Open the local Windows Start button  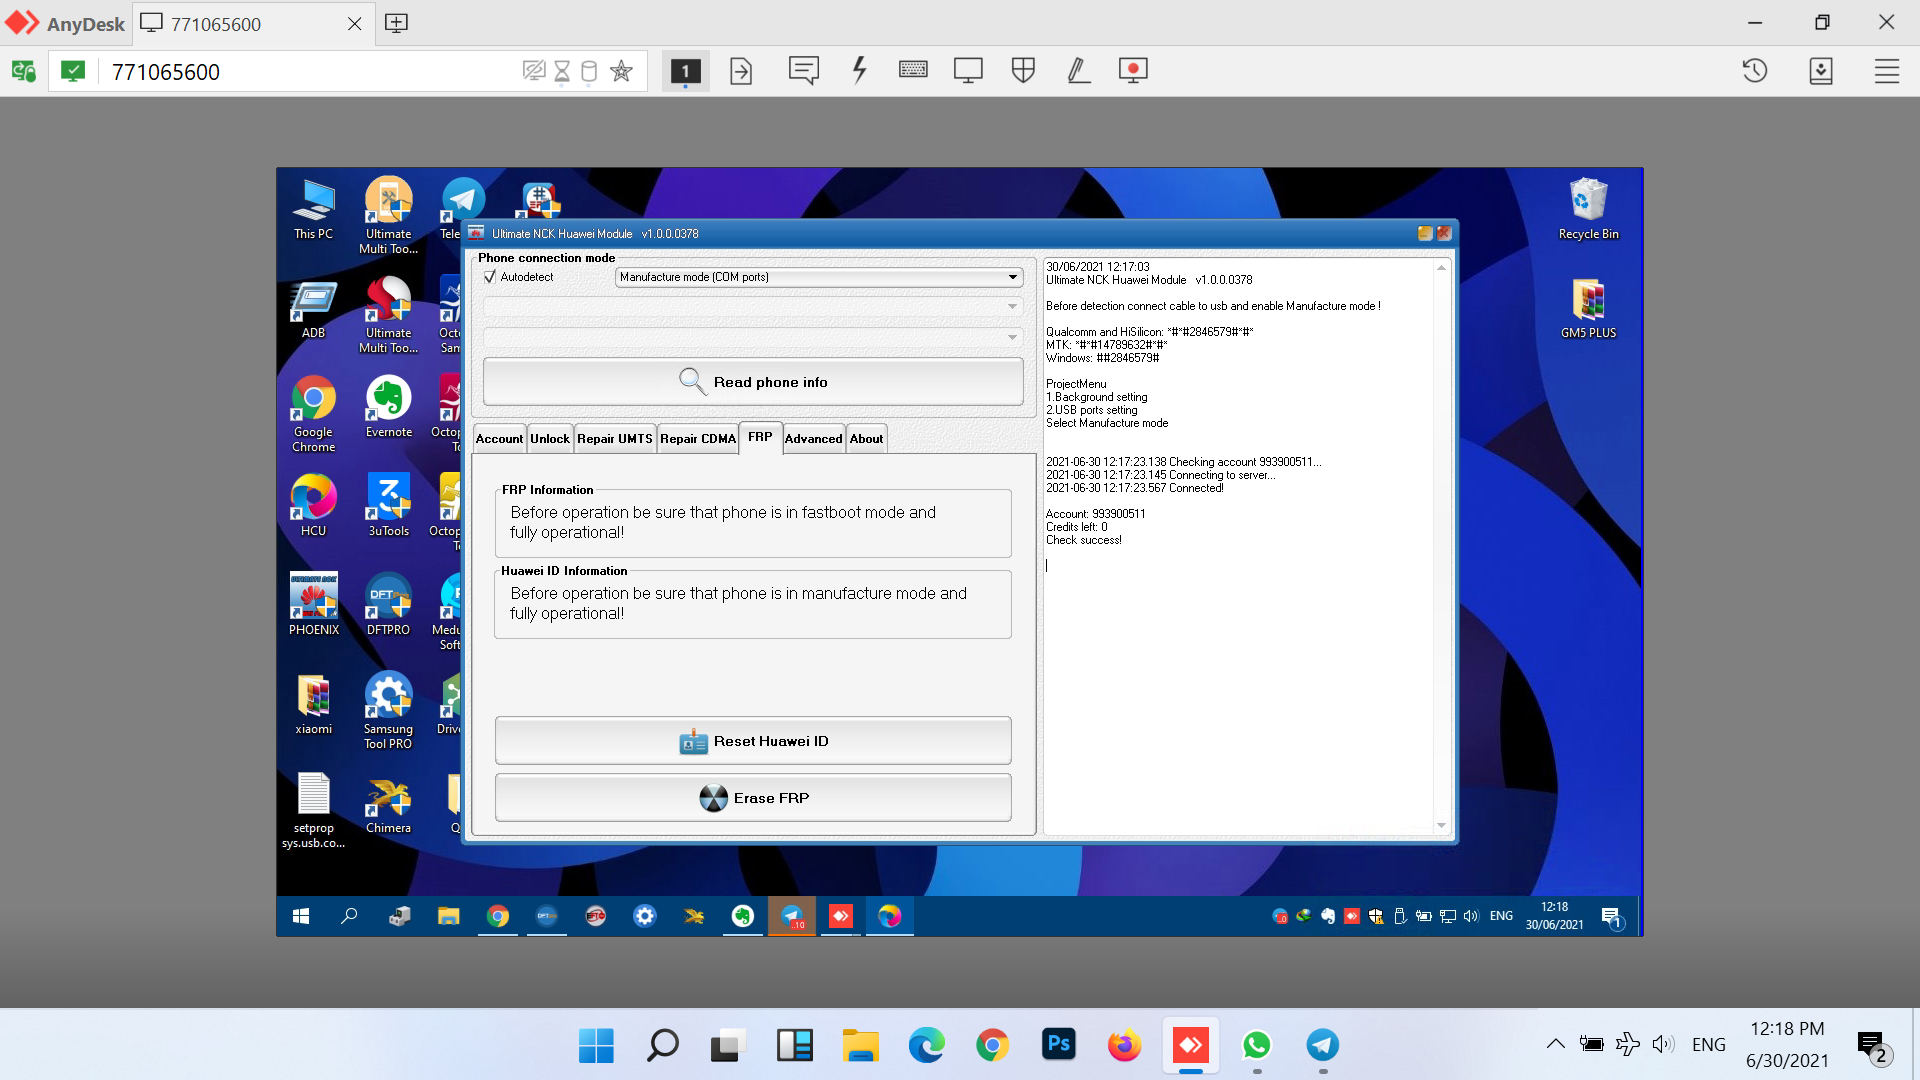(596, 1045)
